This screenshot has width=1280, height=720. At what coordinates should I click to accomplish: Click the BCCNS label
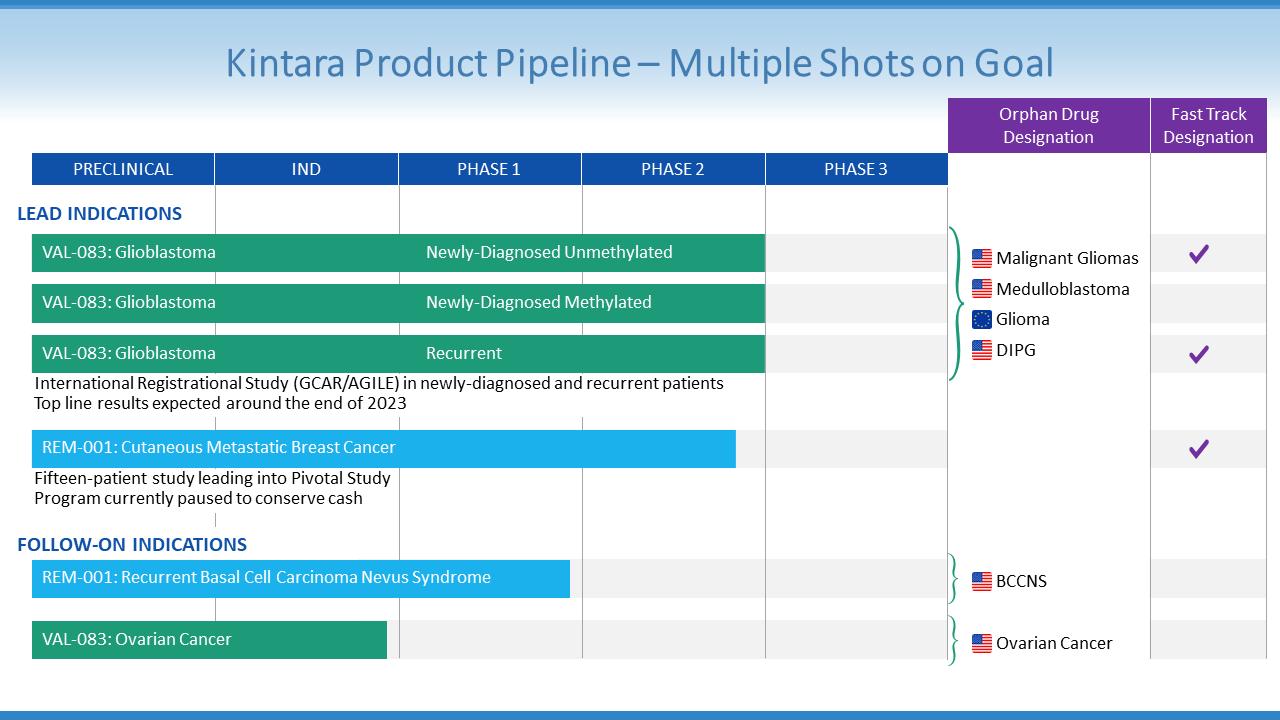click(x=1022, y=581)
